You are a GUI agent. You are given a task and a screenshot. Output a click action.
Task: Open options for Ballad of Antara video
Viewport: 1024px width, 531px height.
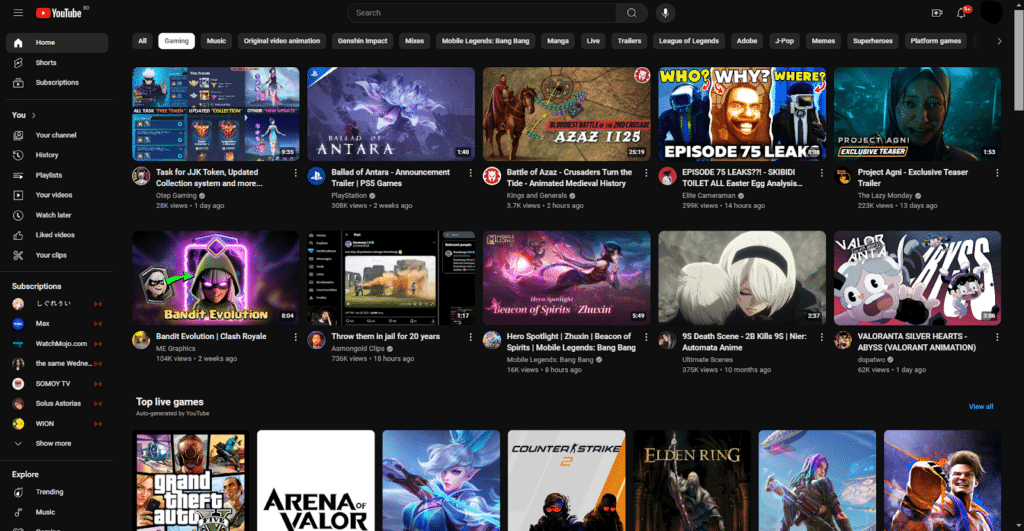tap(470, 173)
